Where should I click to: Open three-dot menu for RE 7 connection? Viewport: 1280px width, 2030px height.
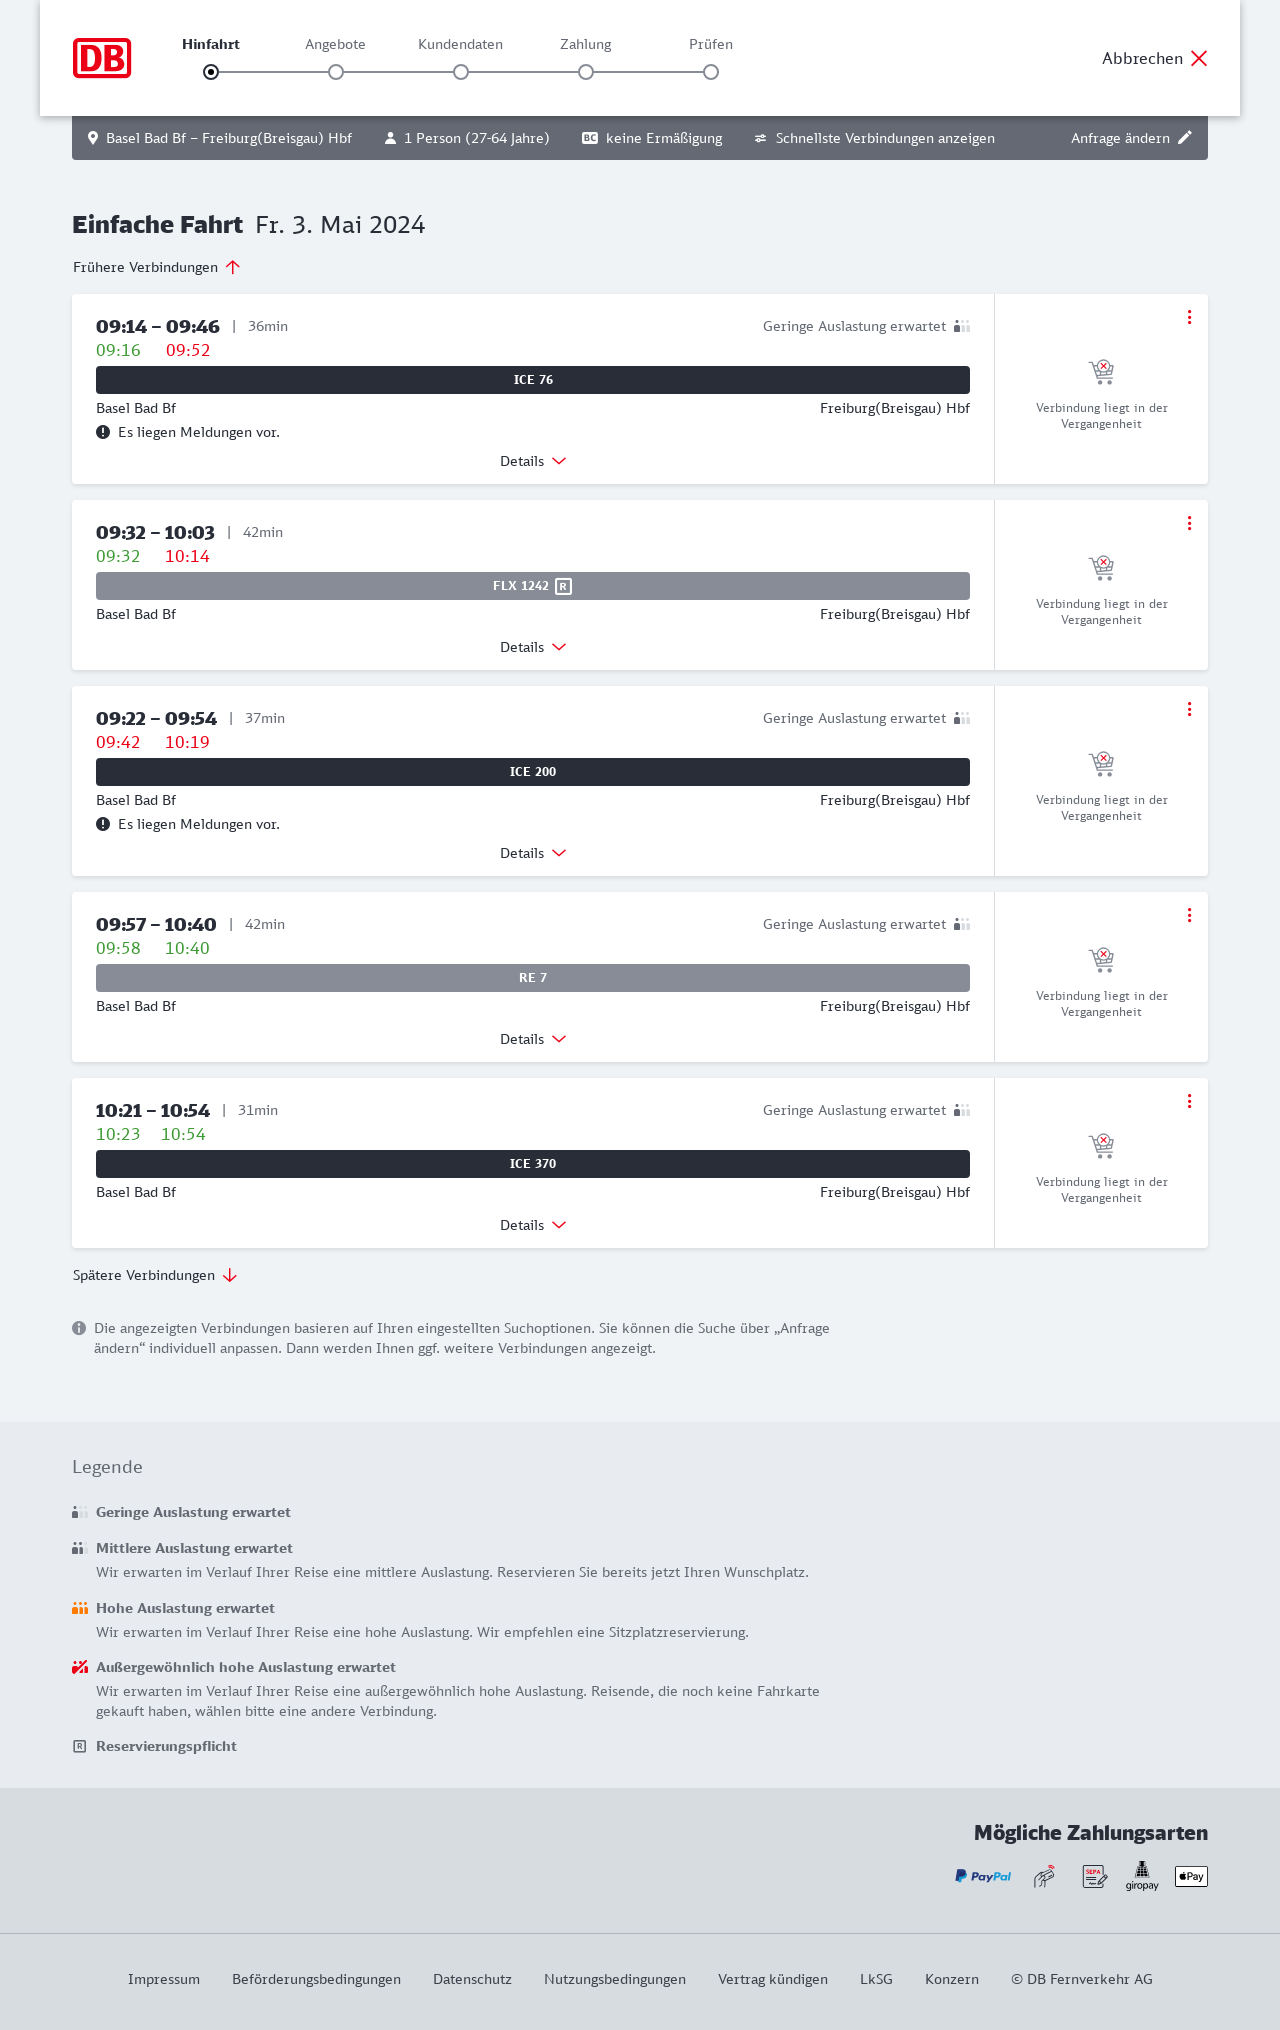[x=1189, y=915]
